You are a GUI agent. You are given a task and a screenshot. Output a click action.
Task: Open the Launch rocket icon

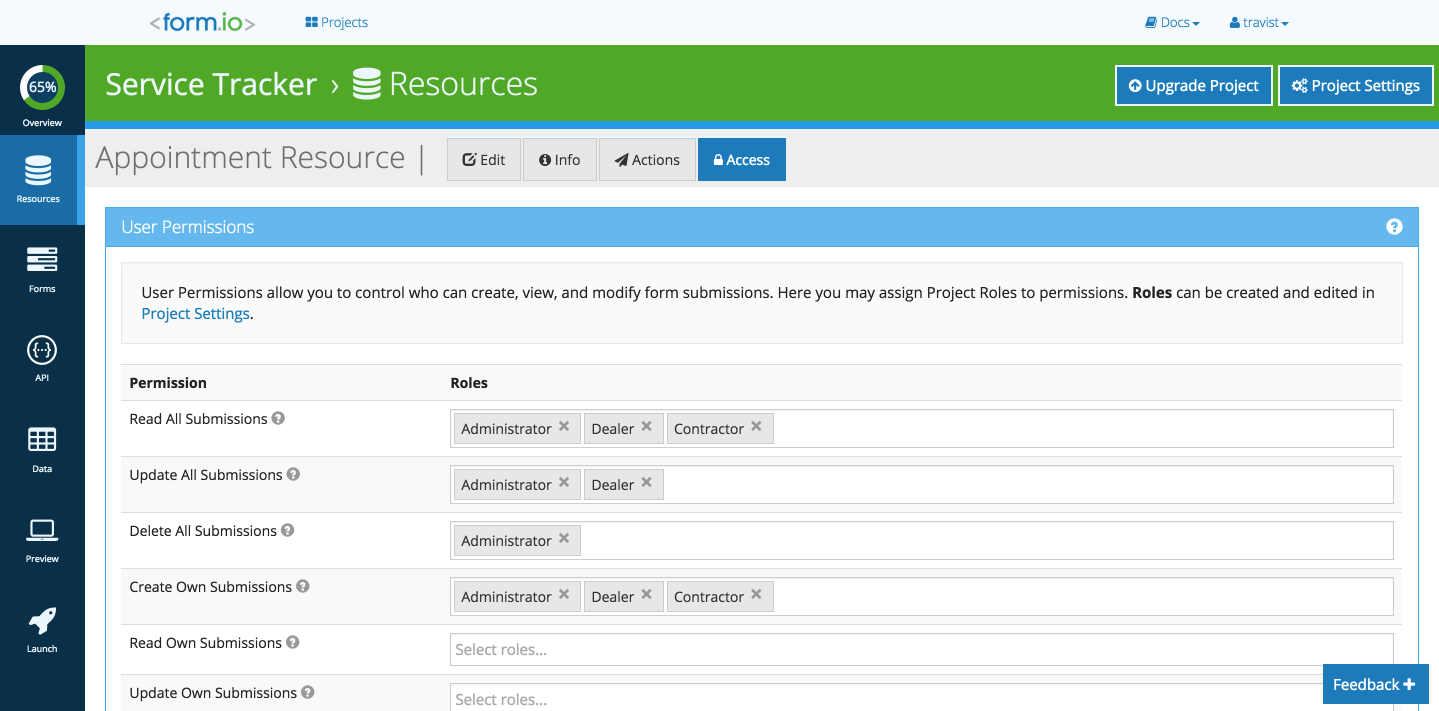(42, 621)
